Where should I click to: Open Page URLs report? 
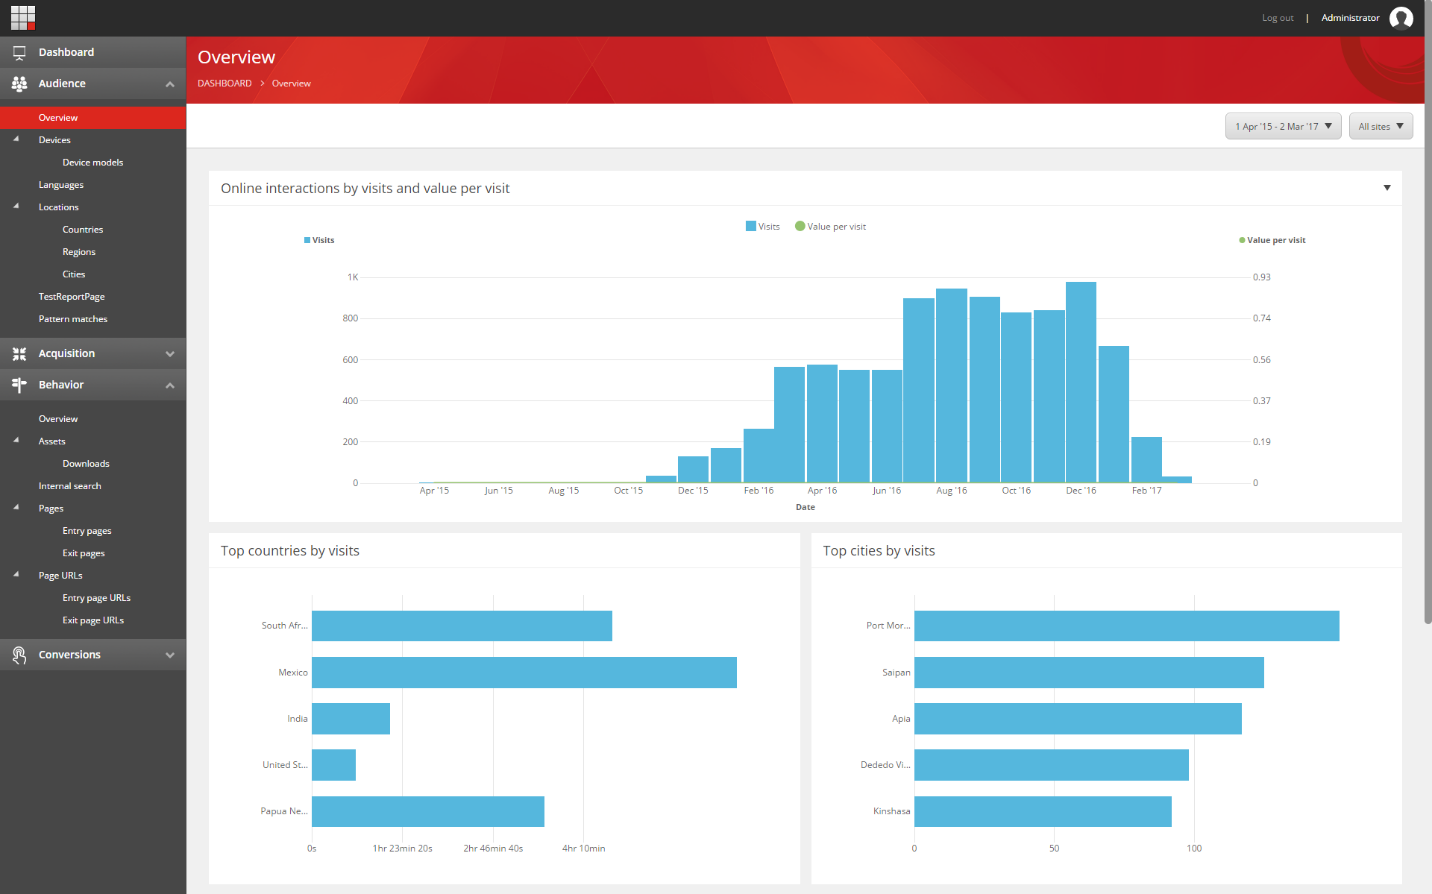60,576
